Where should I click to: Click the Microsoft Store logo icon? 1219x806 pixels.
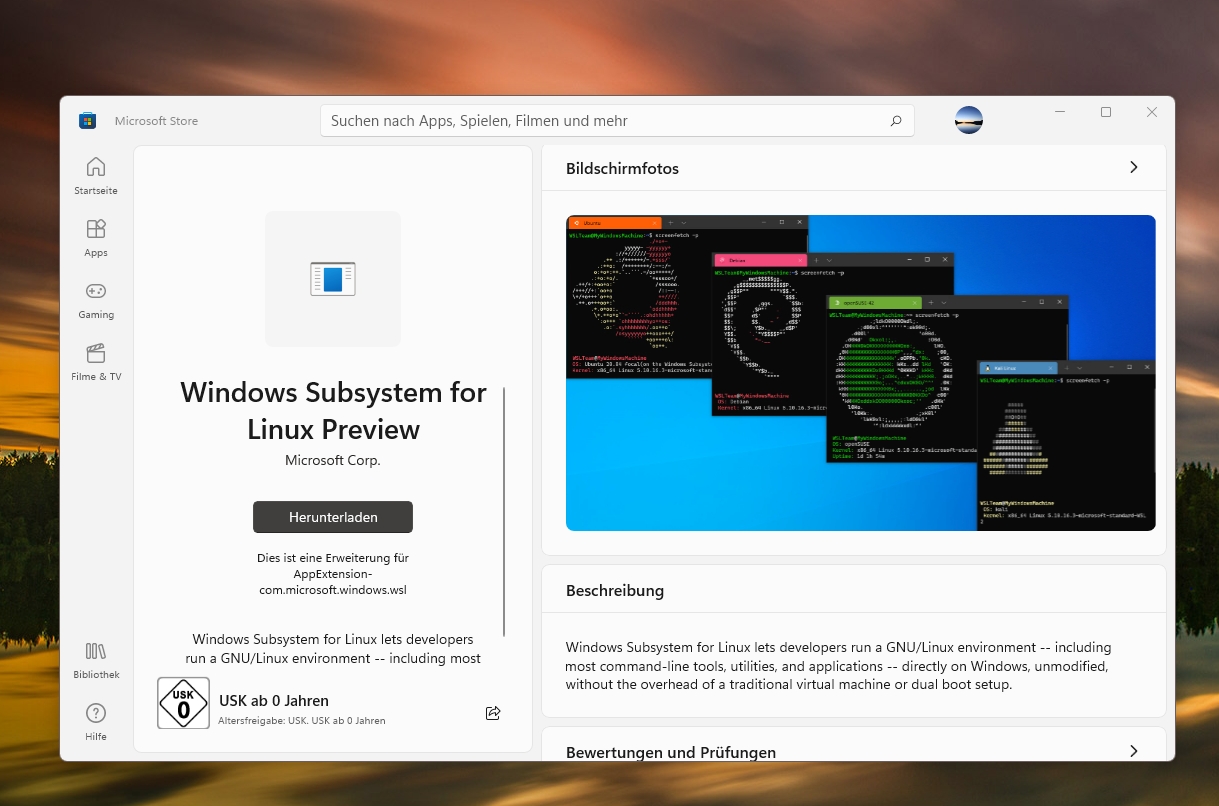point(88,121)
